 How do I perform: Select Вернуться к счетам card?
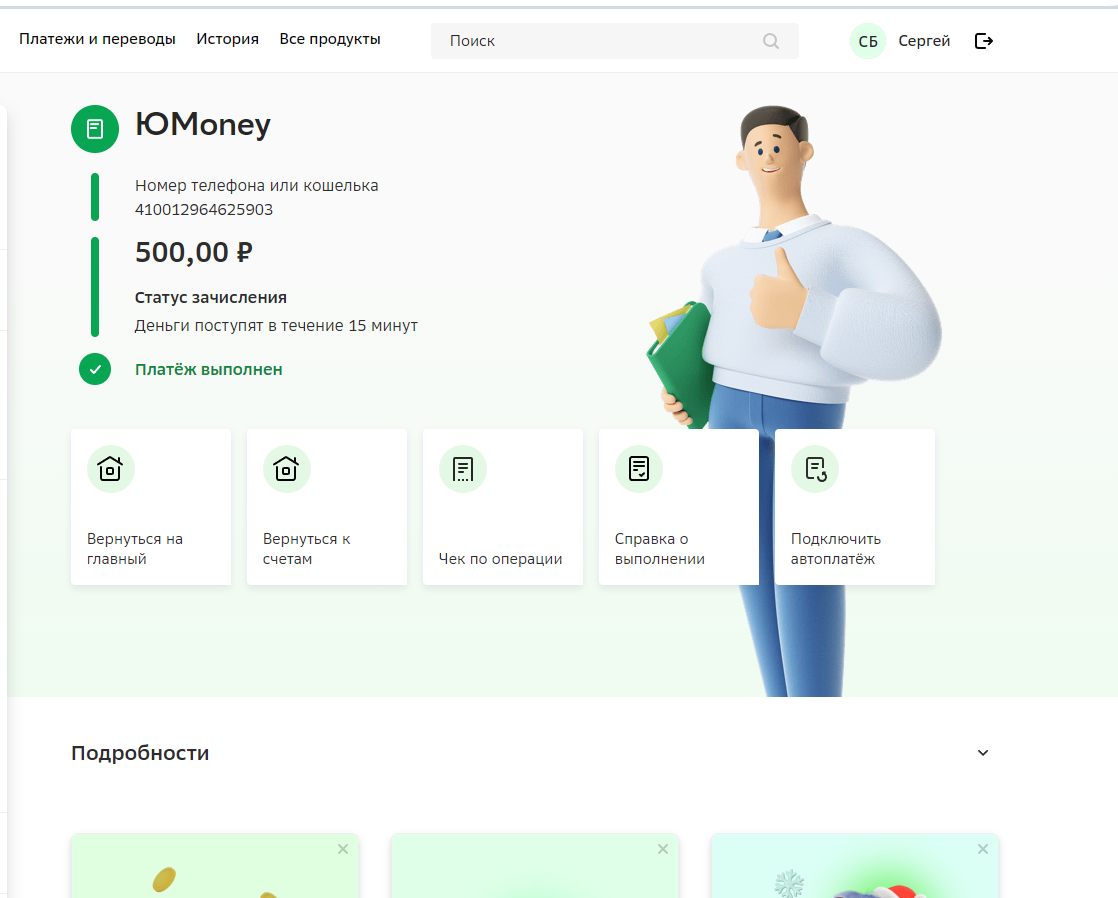click(x=327, y=507)
